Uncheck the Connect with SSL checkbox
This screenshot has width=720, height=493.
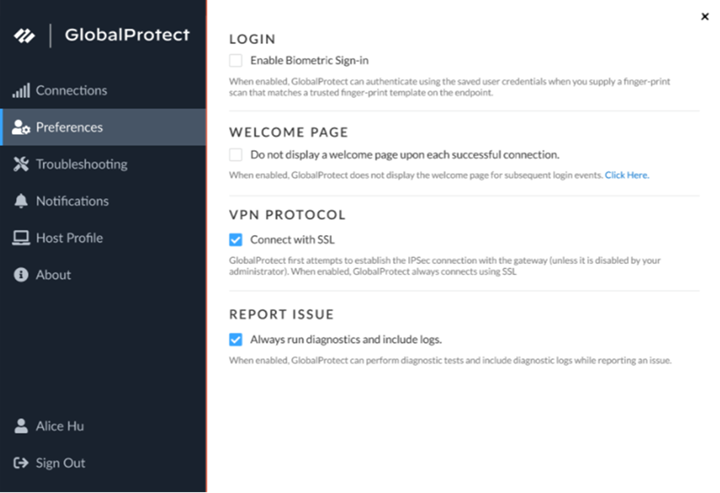click(236, 239)
